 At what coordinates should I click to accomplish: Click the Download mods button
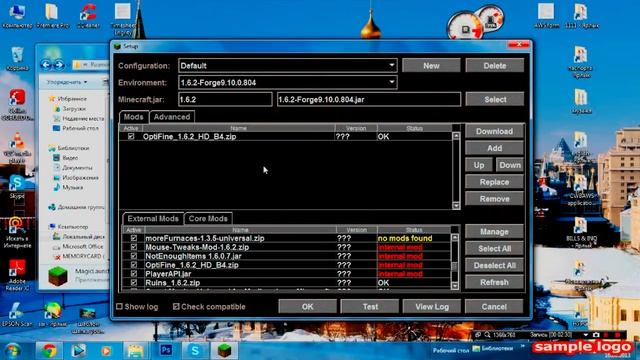[x=494, y=131]
